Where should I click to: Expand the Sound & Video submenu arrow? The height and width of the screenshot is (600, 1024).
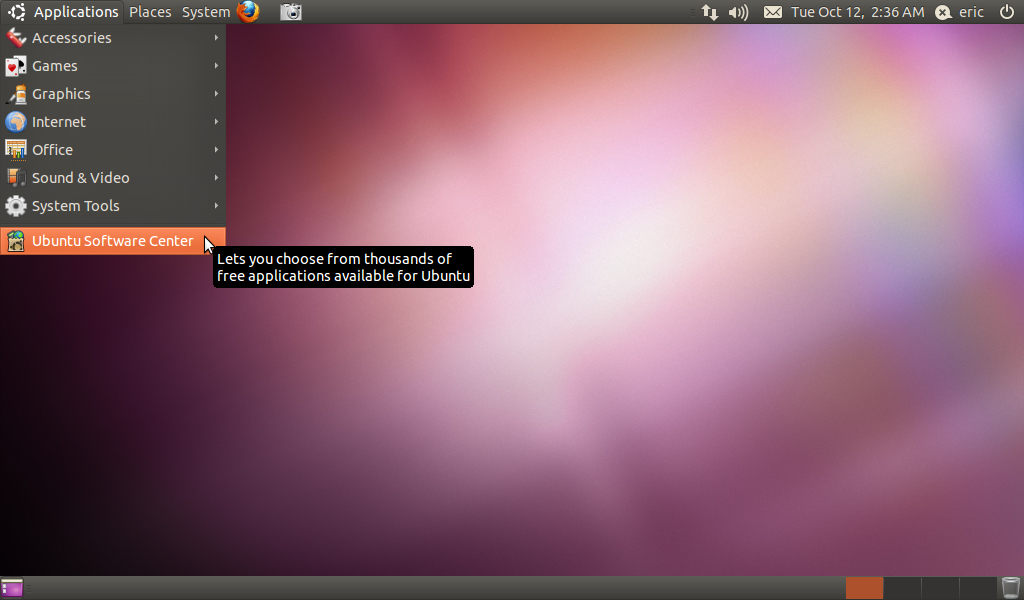(x=216, y=178)
